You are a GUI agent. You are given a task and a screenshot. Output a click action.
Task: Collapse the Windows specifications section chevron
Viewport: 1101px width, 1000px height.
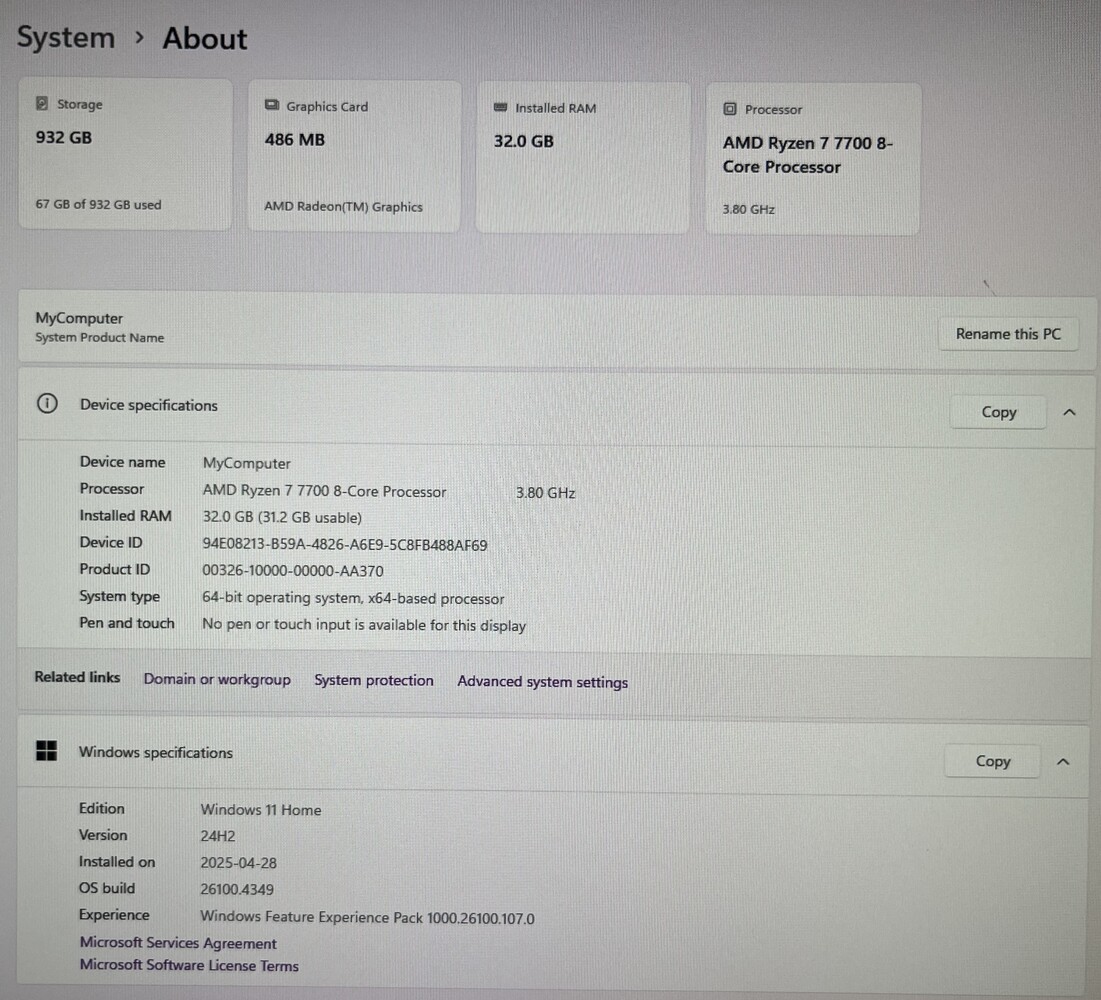1063,761
